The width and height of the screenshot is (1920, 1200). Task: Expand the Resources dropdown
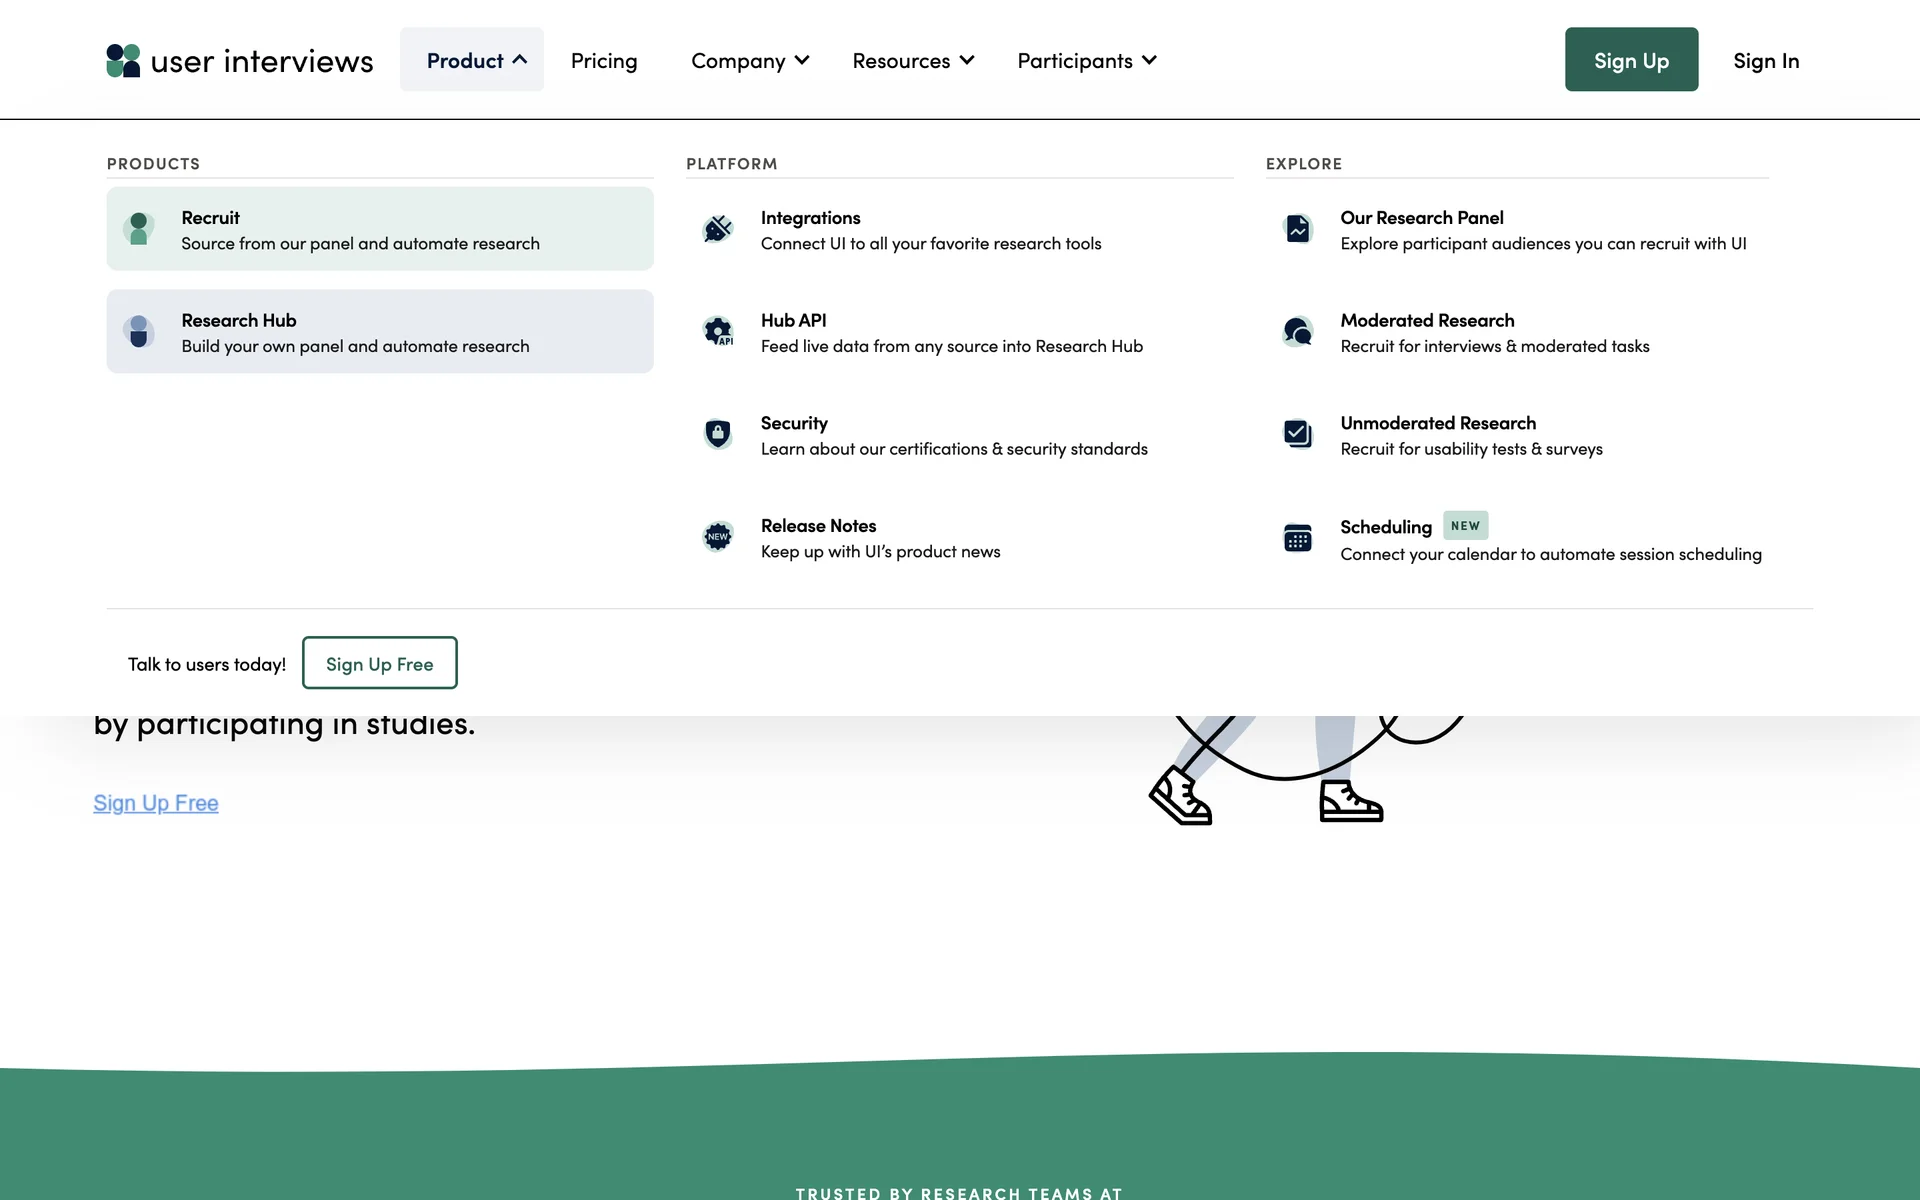click(912, 61)
